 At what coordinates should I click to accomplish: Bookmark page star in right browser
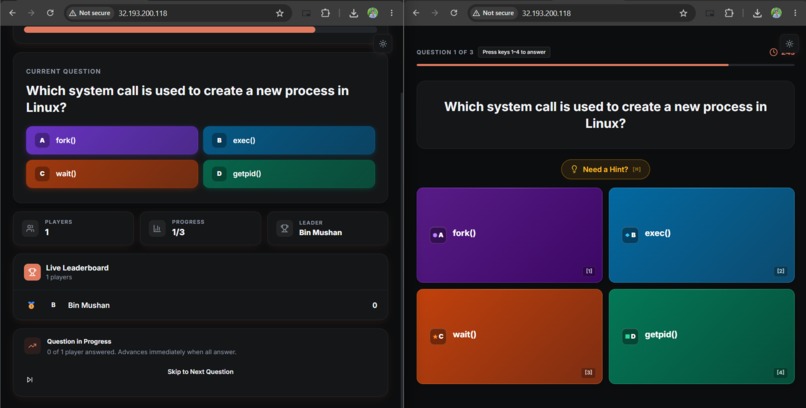click(x=683, y=13)
